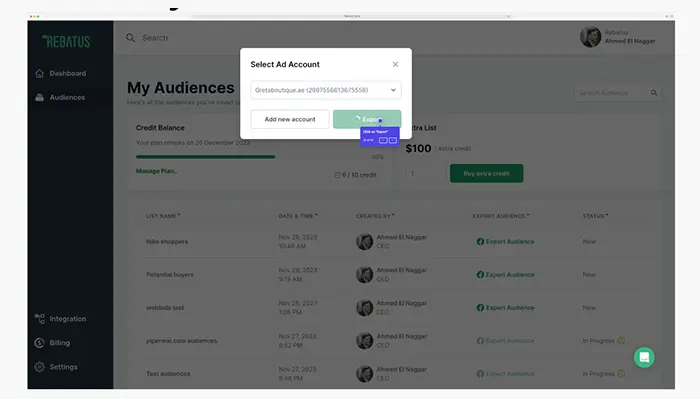Export Audience for piperwai.com audiences
This screenshot has width=700, height=399.
coord(505,341)
